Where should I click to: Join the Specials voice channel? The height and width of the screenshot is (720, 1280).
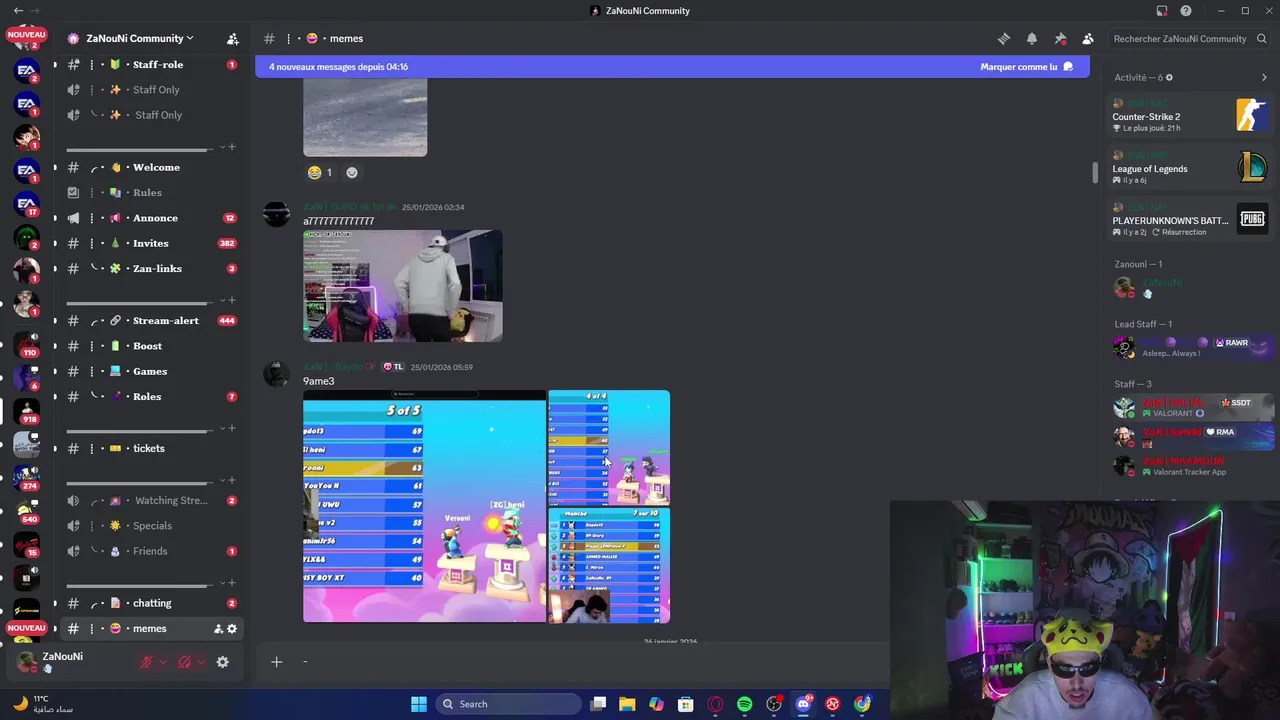coord(152,526)
